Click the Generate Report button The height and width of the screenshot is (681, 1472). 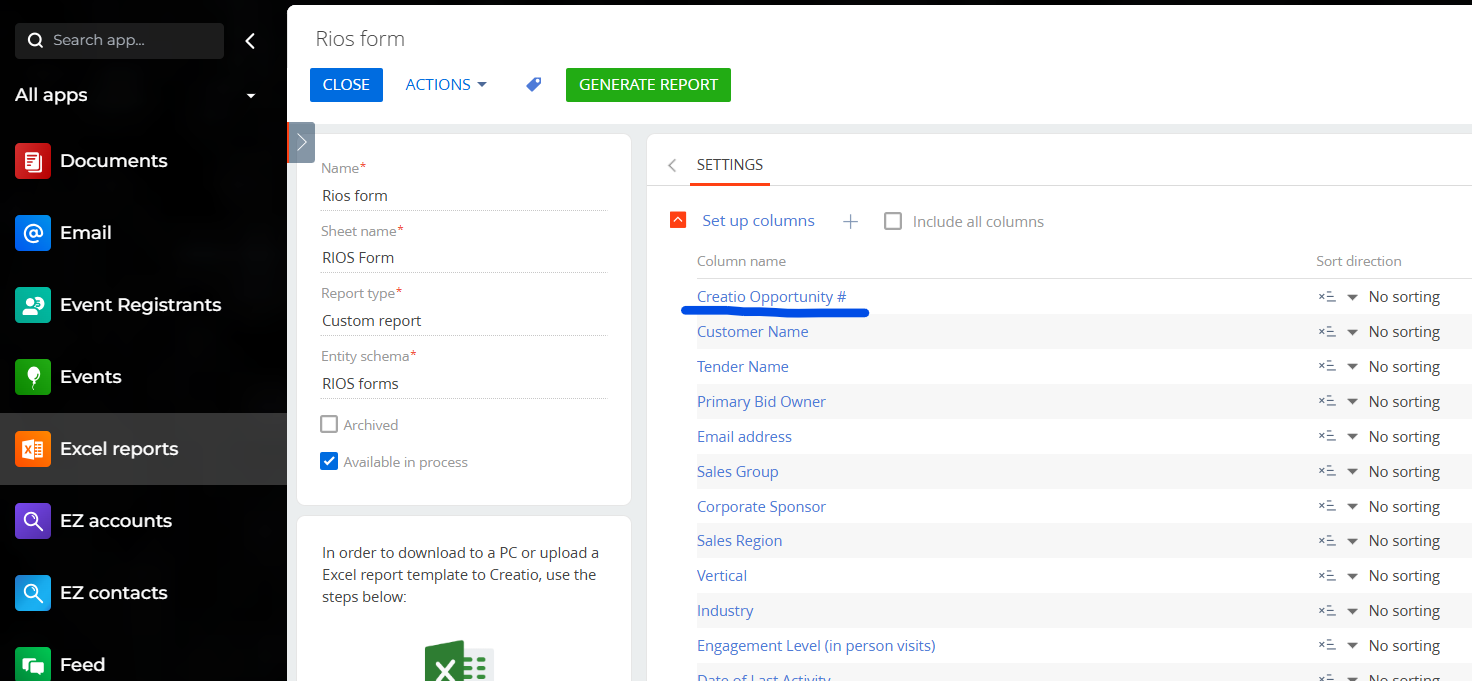(648, 85)
